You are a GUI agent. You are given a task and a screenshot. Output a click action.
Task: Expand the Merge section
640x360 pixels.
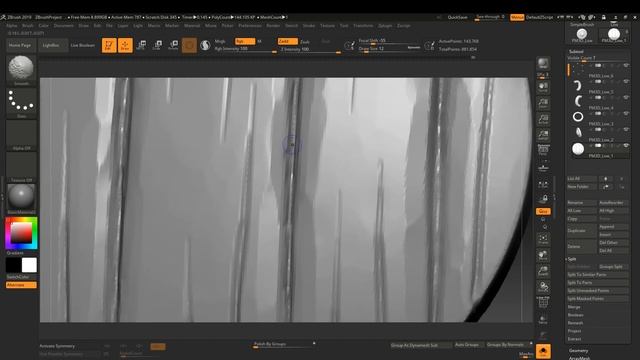574,307
